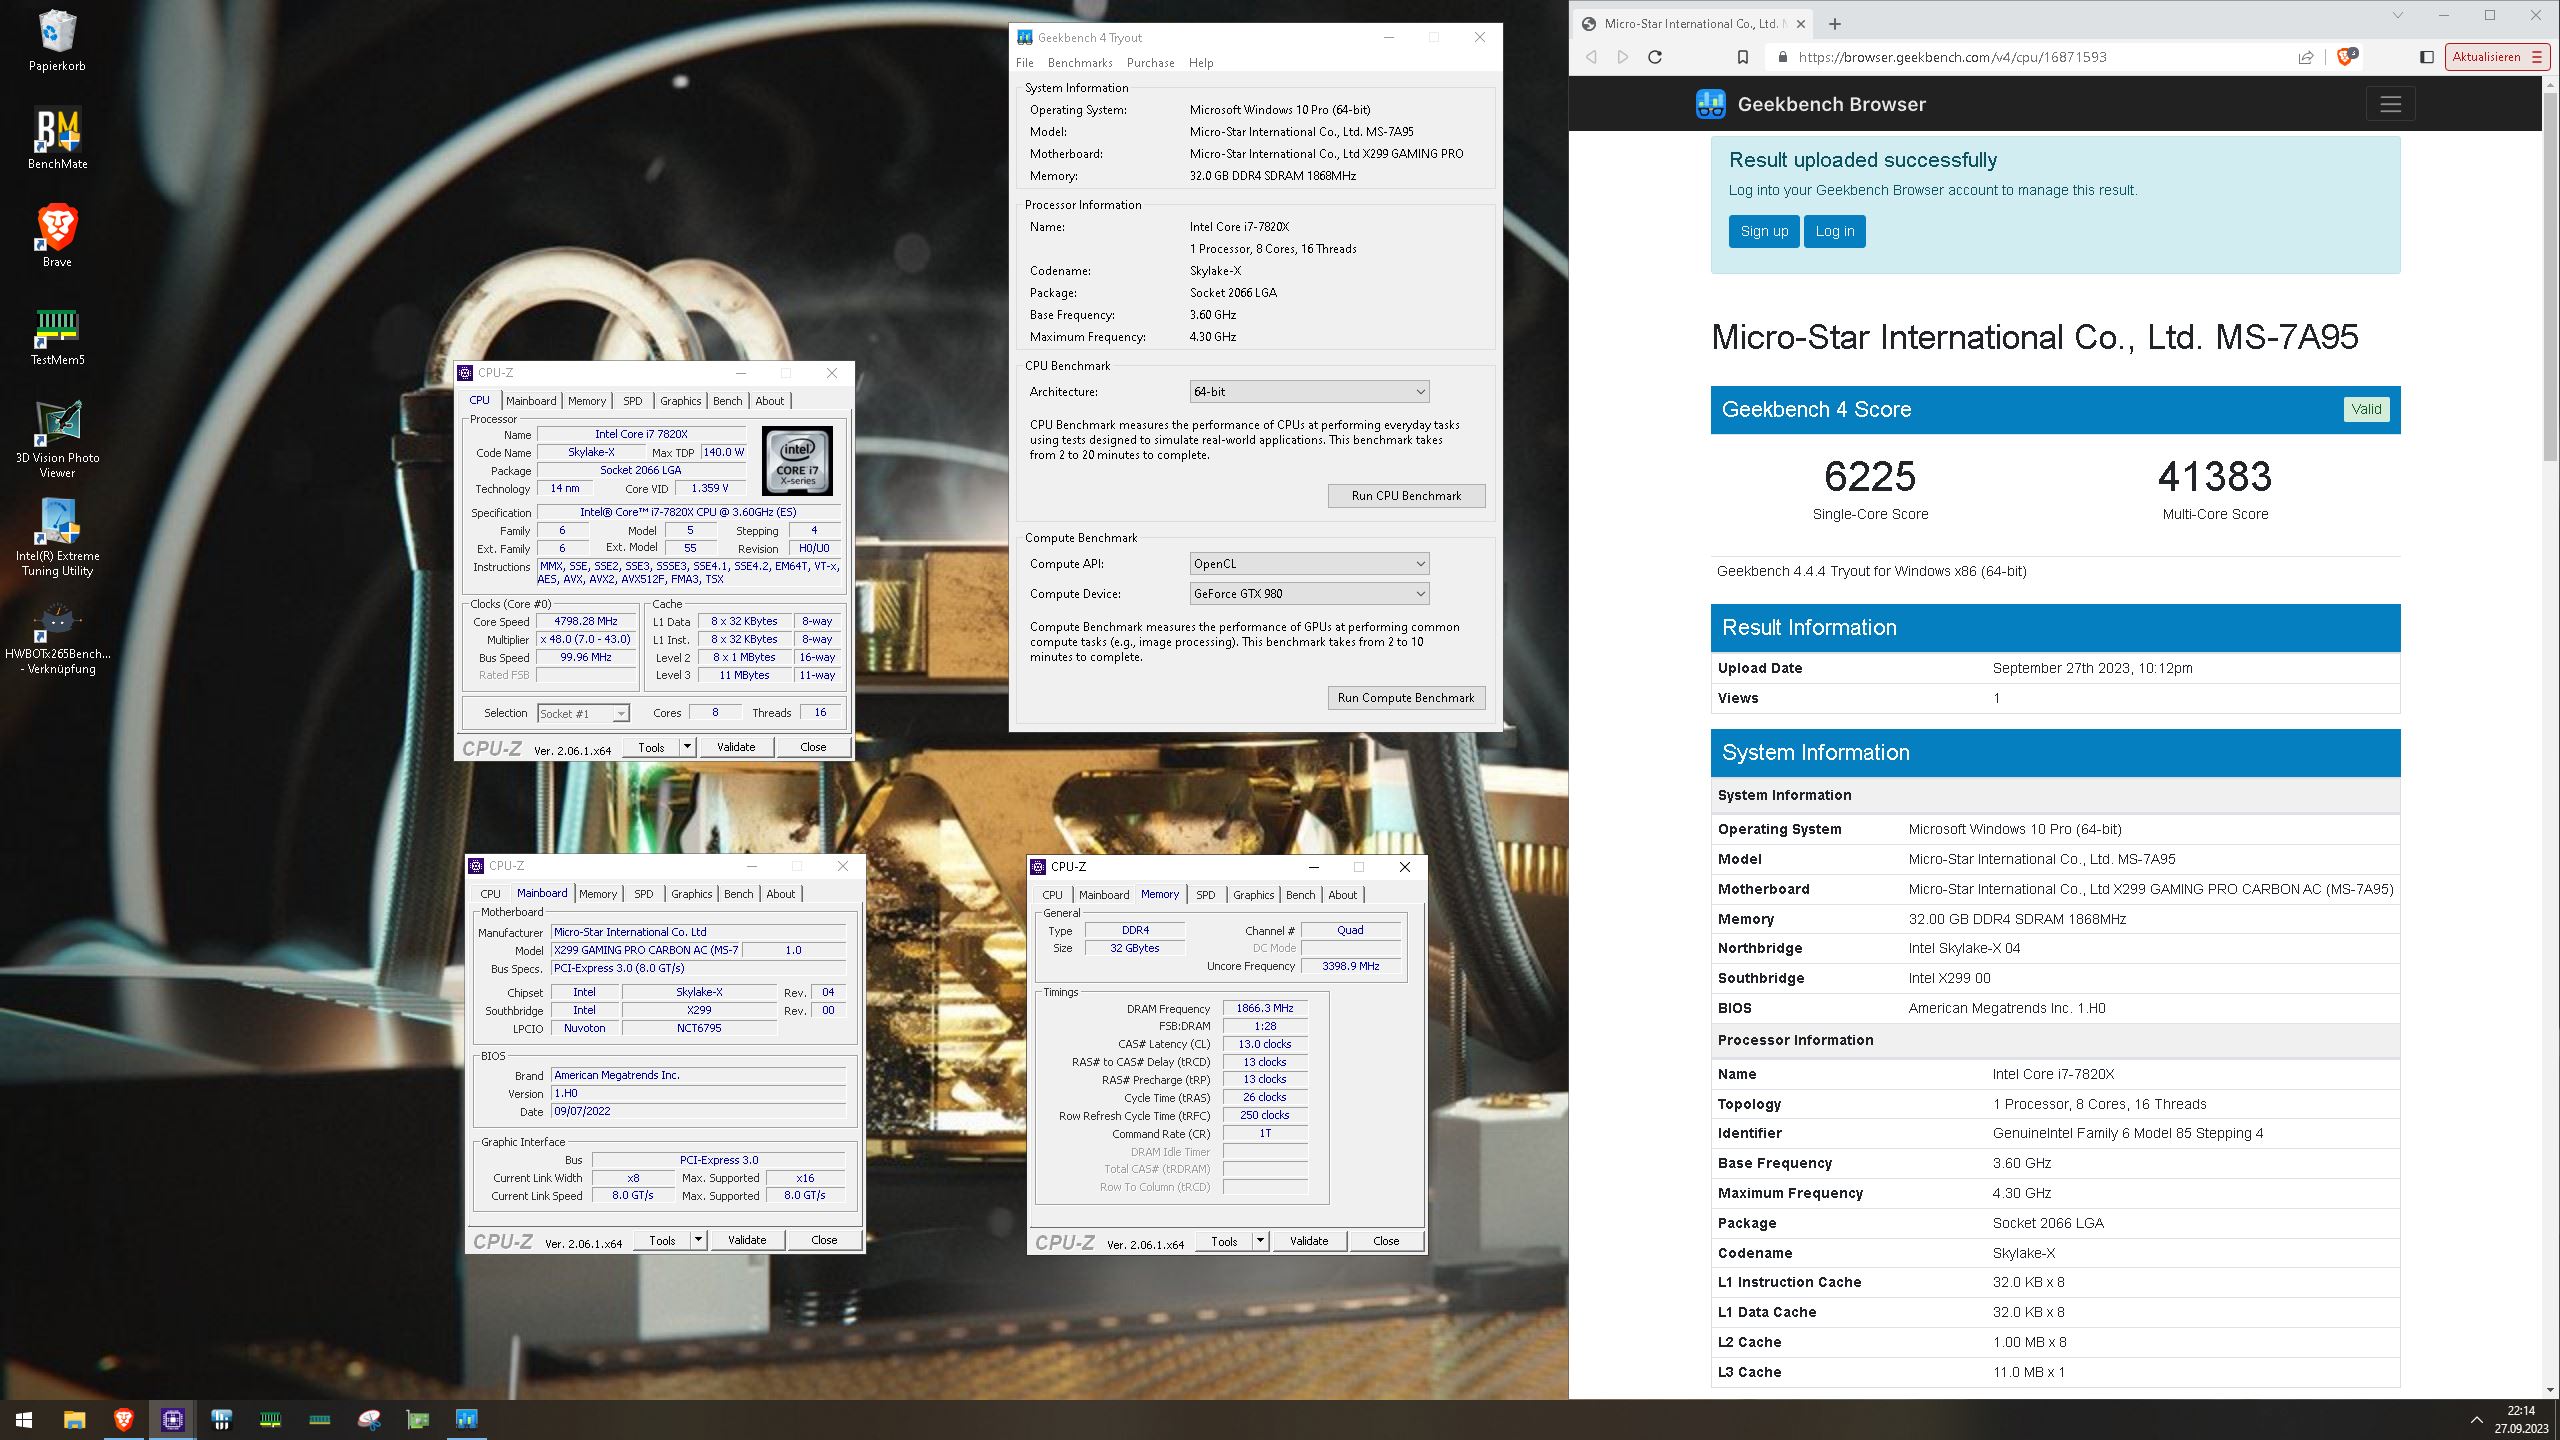Screen dimensions: 2560x1440
Task: Click the Log in button
Action: coord(1834,231)
